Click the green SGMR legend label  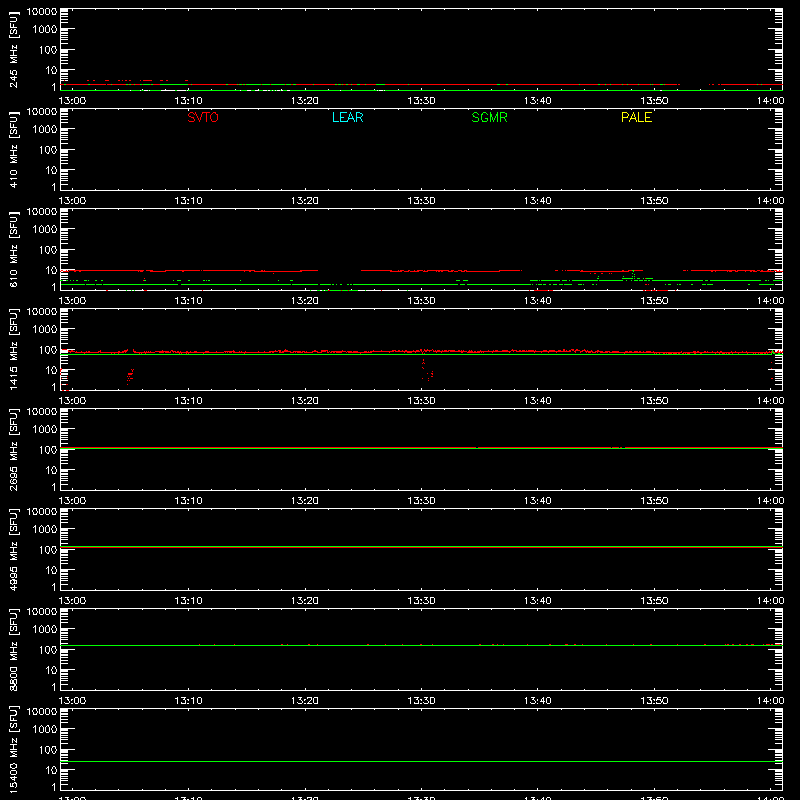click(x=489, y=117)
